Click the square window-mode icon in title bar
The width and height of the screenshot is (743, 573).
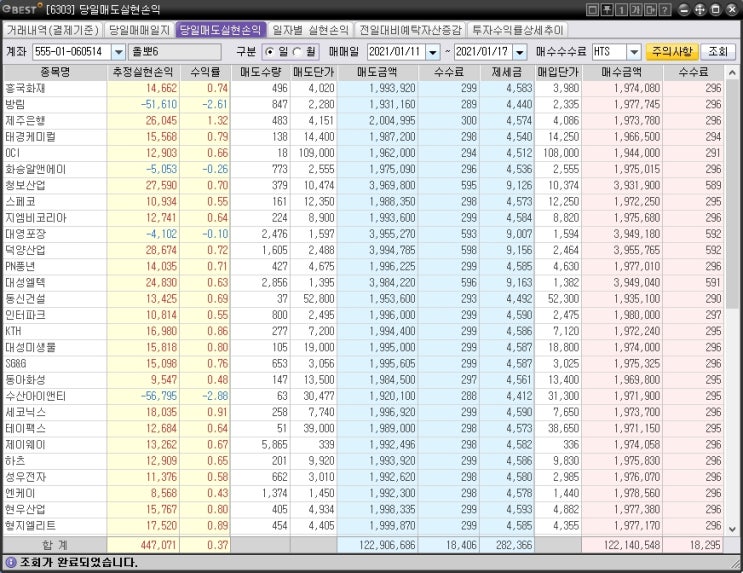click(x=592, y=9)
